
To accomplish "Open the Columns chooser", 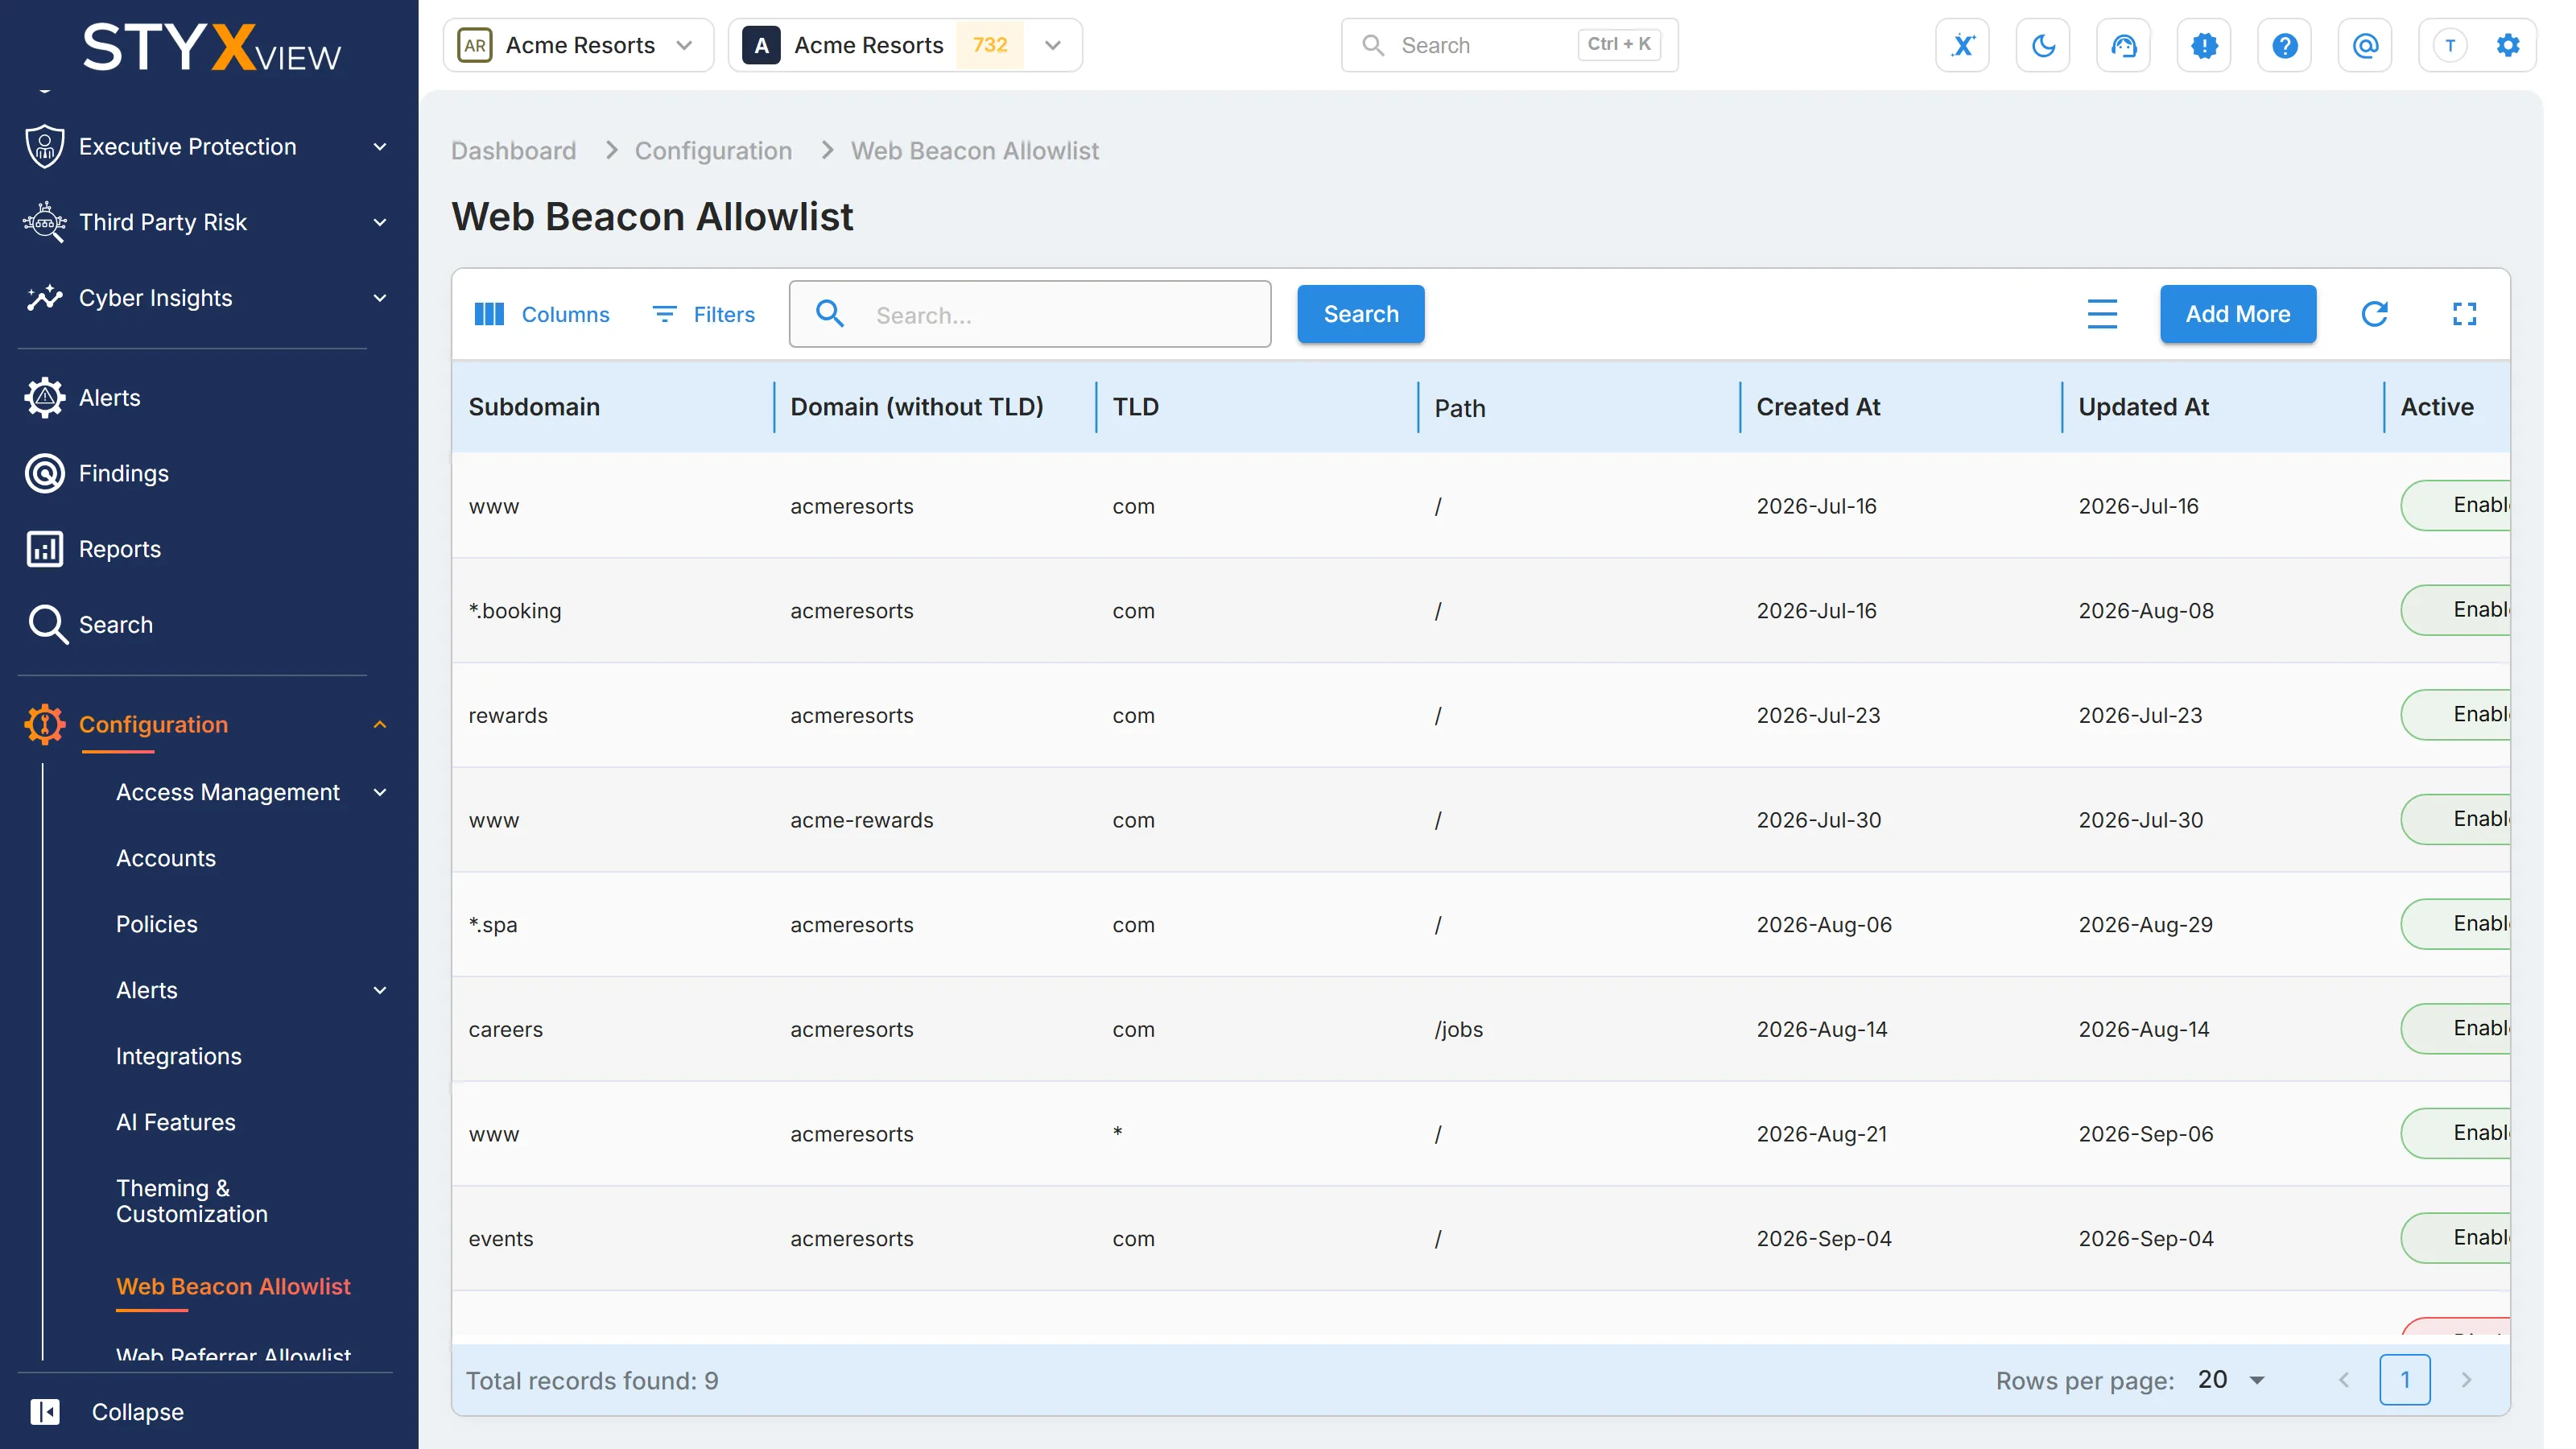I will (542, 314).
